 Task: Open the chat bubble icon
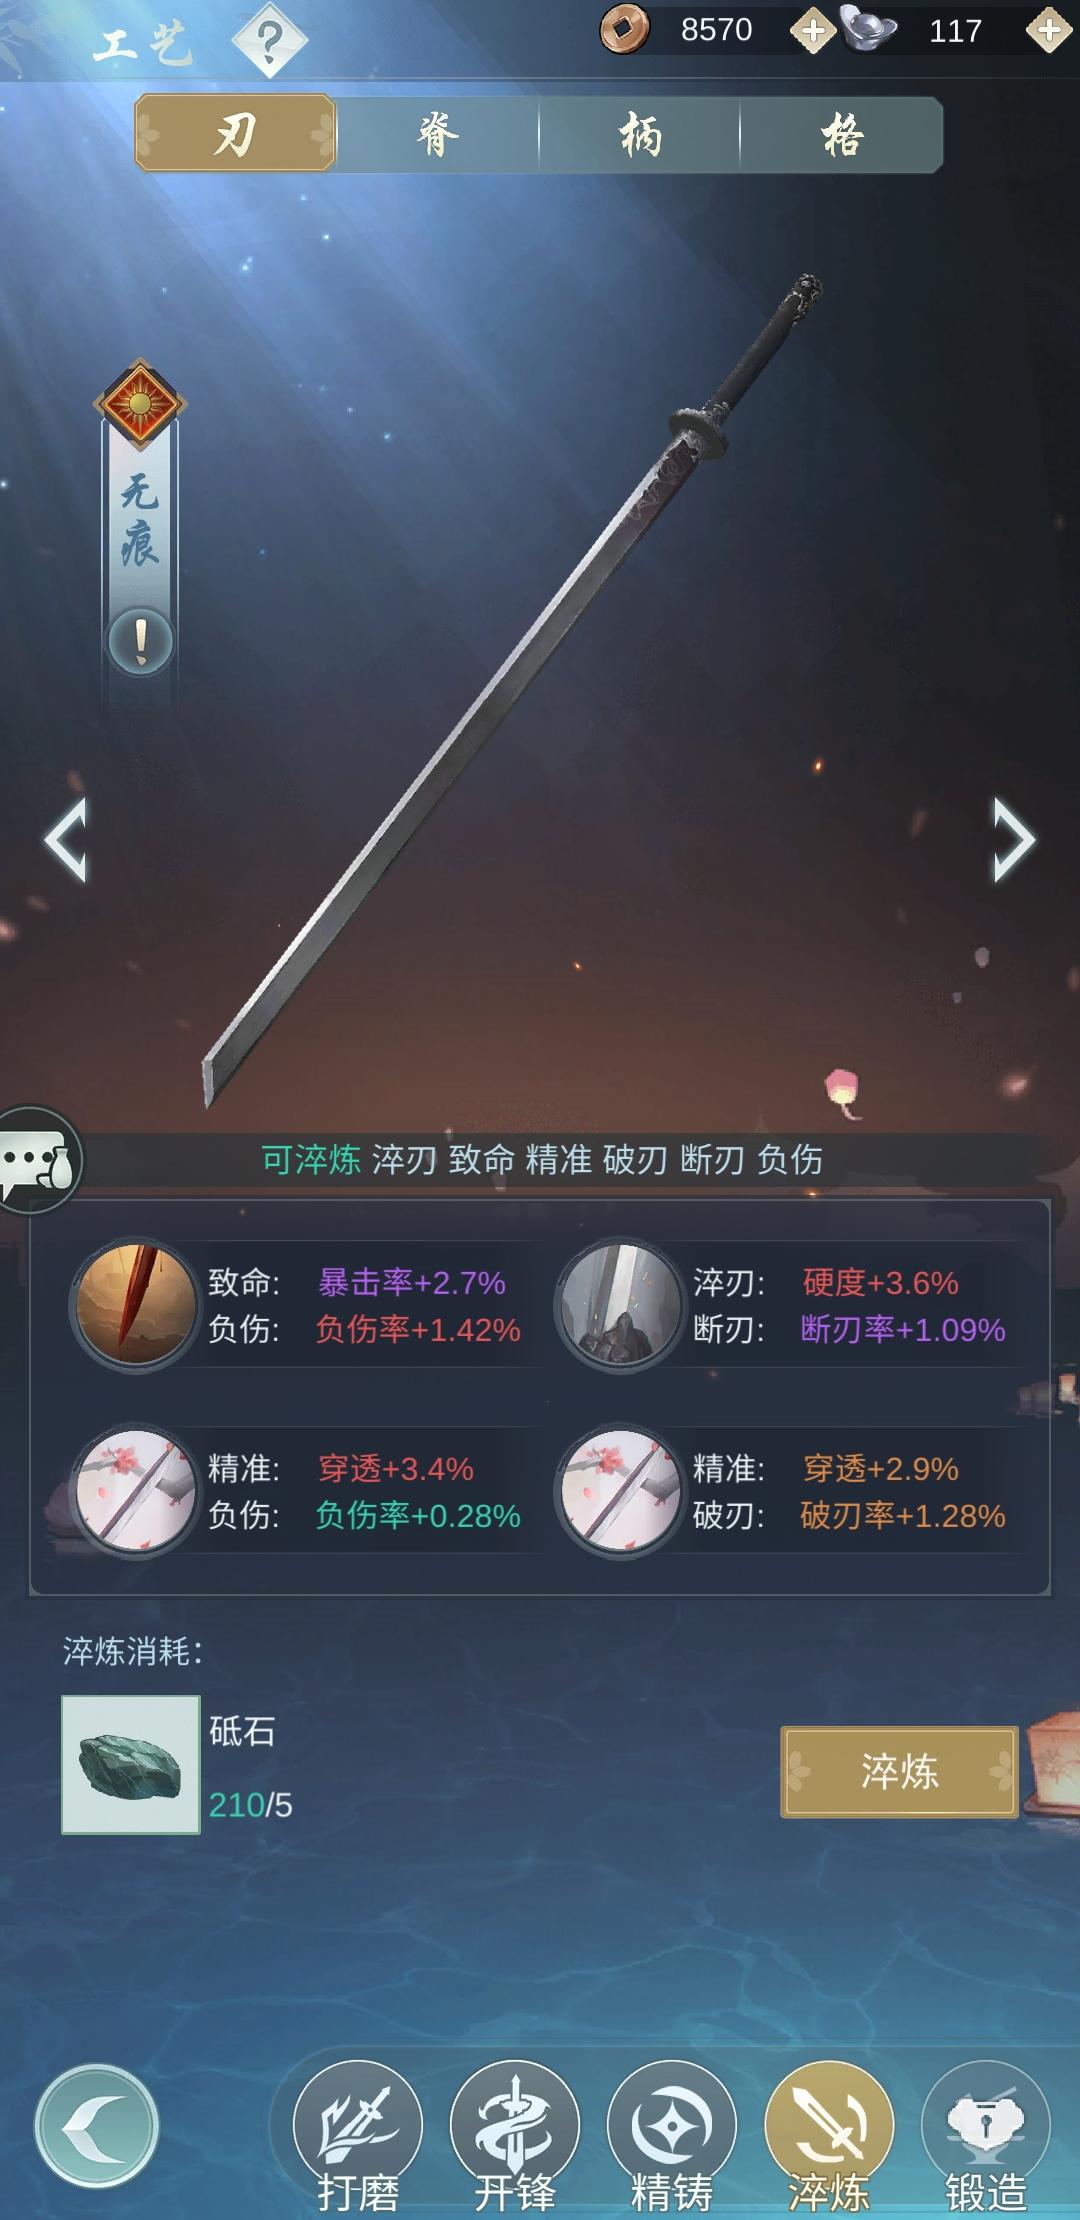[40, 1160]
